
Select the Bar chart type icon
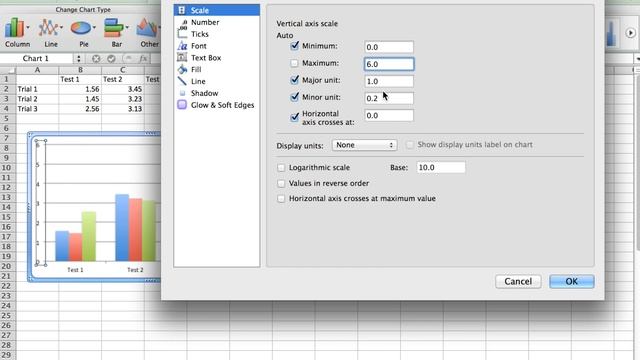click(113, 28)
